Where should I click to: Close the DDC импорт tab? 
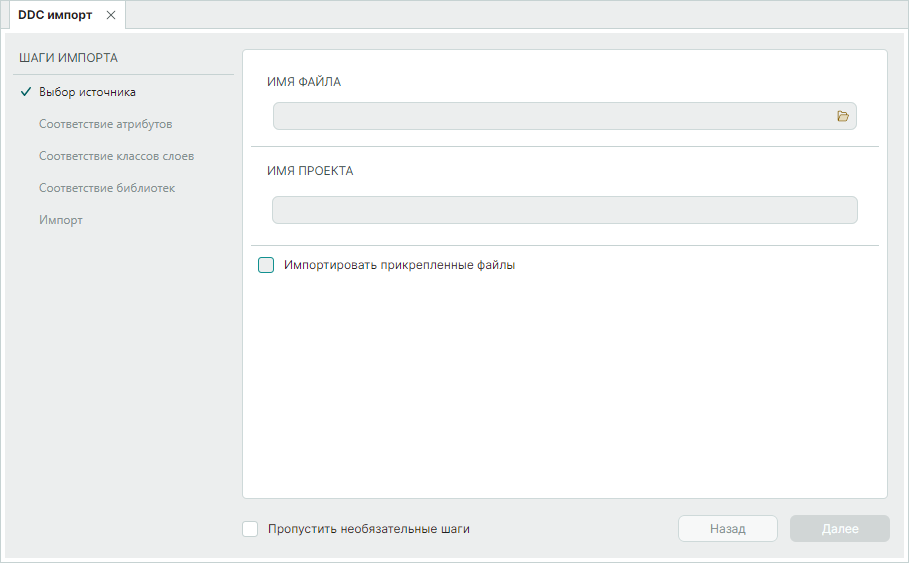click(111, 15)
